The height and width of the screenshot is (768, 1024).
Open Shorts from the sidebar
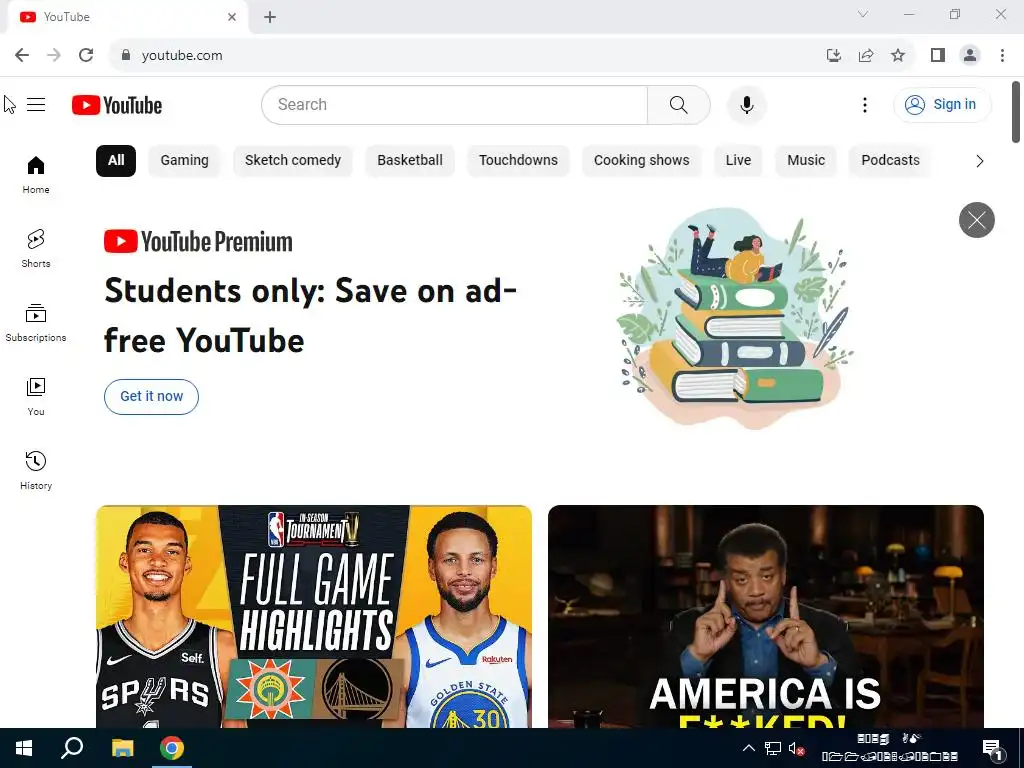36,248
